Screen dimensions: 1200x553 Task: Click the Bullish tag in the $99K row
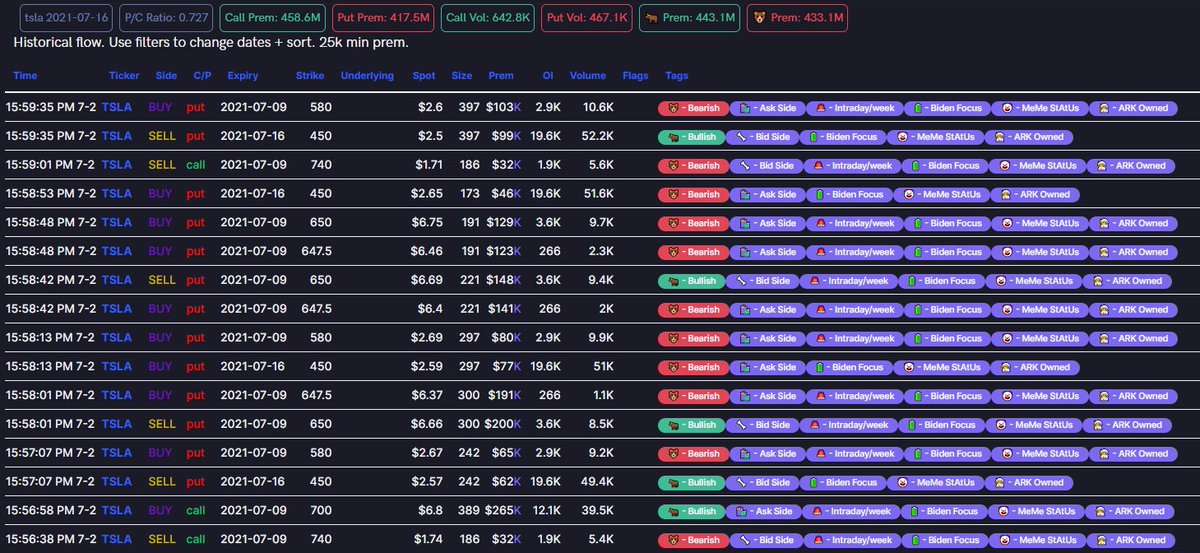click(x=691, y=137)
